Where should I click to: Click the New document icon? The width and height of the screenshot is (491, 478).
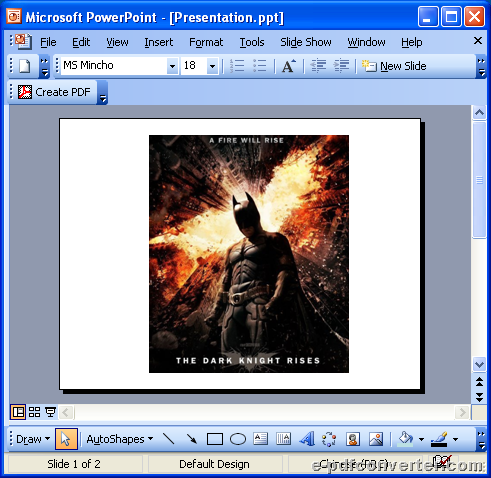pyautogui.click(x=24, y=66)
